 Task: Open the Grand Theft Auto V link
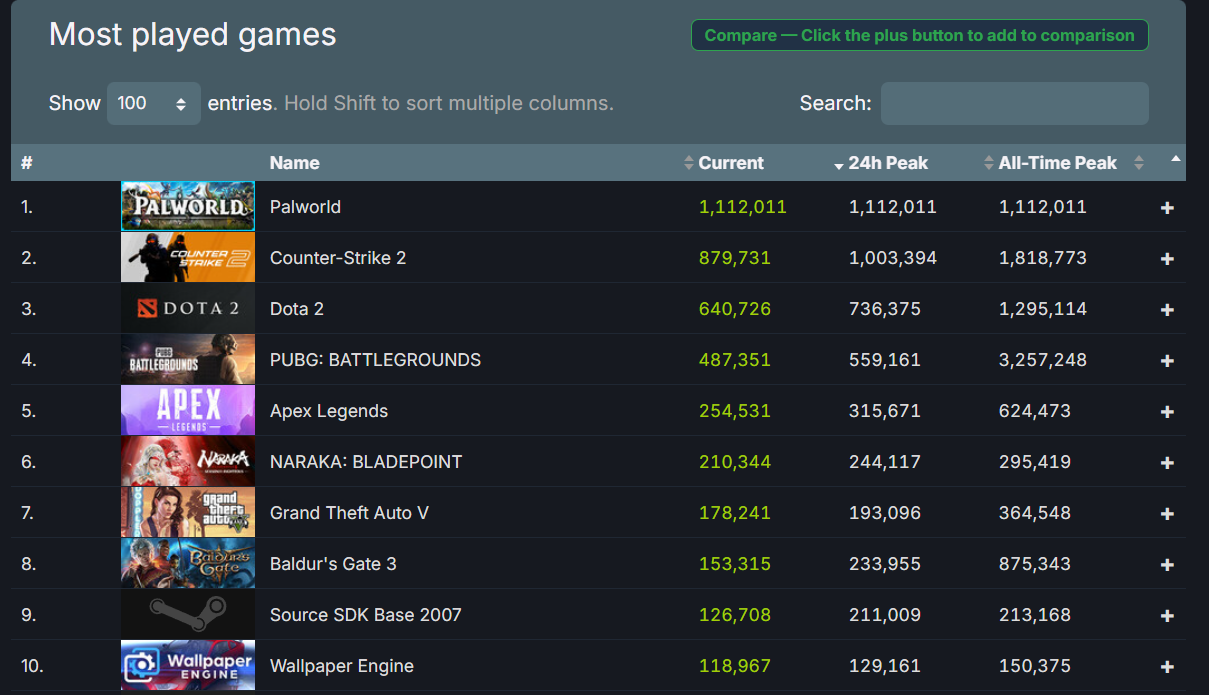[349, 513]
